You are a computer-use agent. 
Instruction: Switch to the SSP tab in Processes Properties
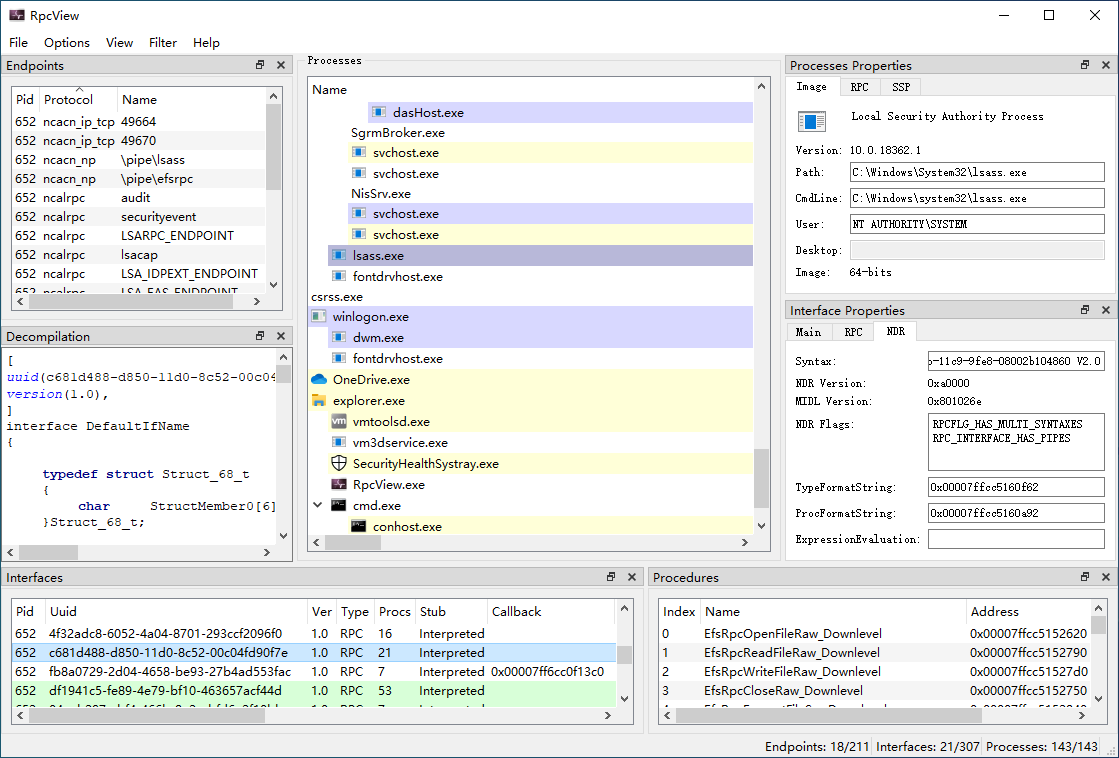pos(901,87)
